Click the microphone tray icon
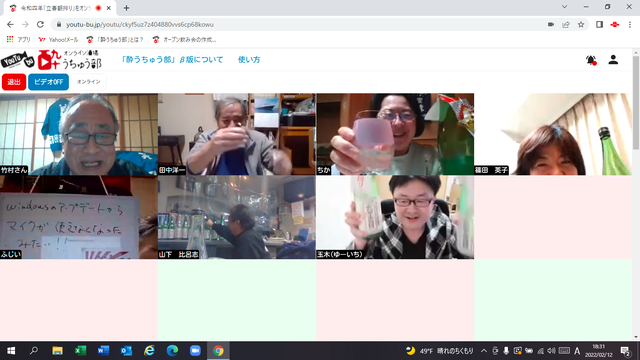Viewport: 640px width, 360px height. (x=506, y=351)
